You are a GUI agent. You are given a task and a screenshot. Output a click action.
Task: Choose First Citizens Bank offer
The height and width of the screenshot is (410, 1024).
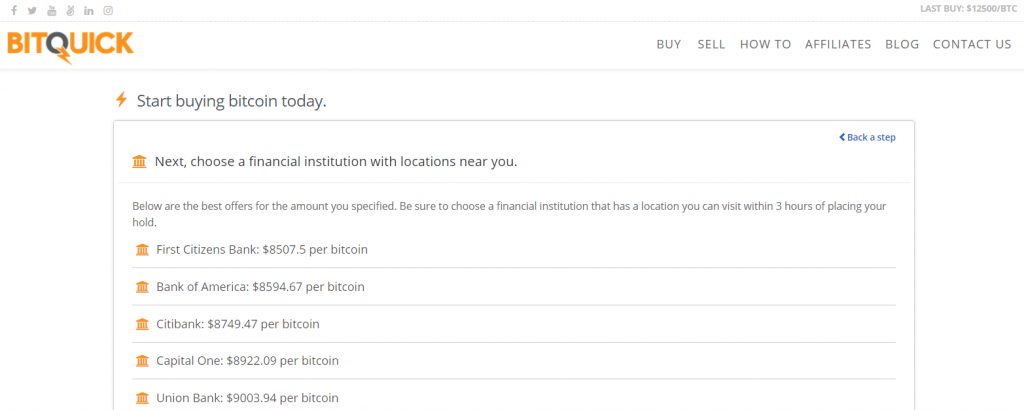tap(514, 249)
